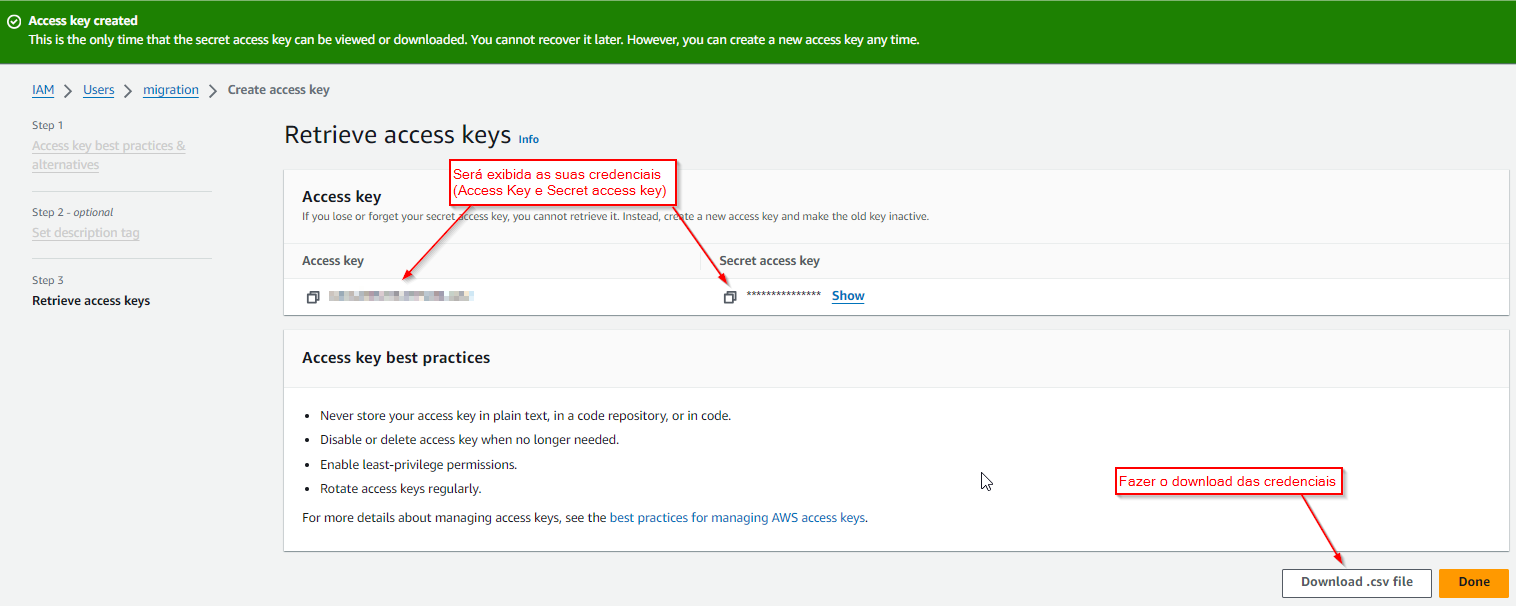Download the .csv file of credentials
Screen dimensions: 1516x606
(x=1356, y=582)
